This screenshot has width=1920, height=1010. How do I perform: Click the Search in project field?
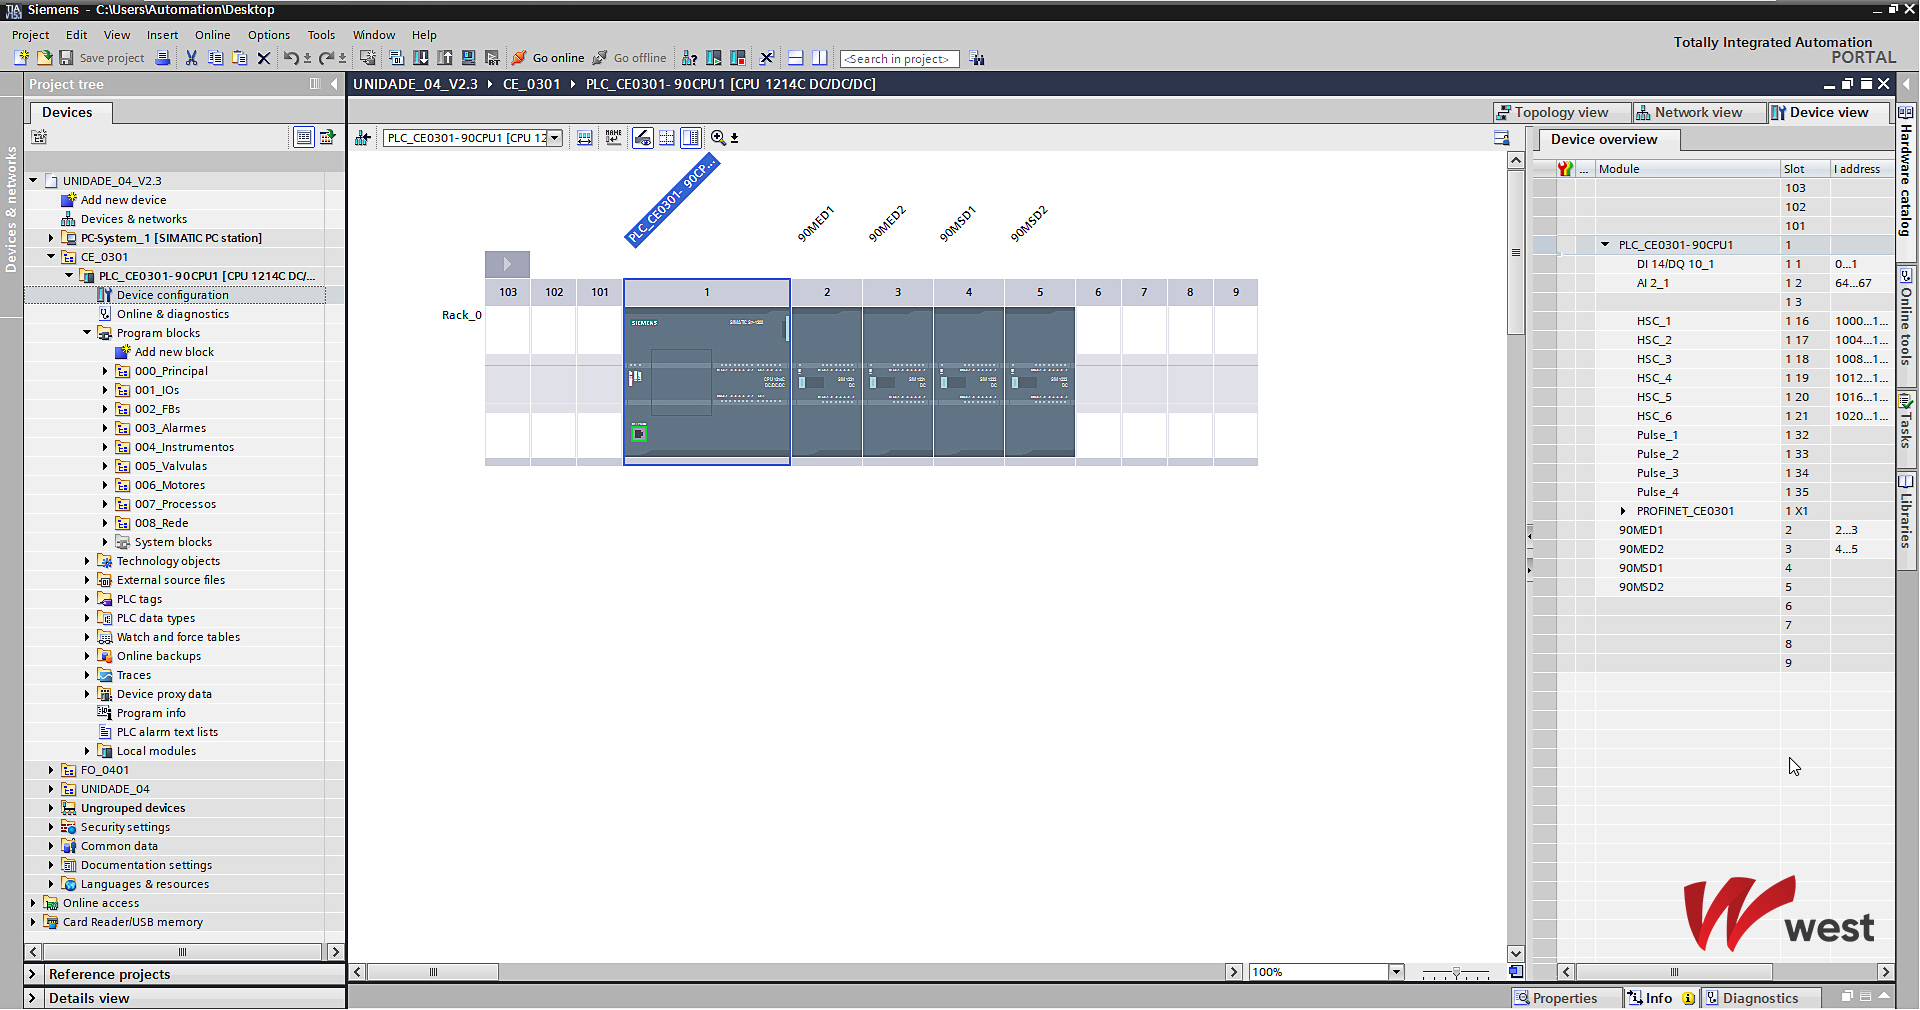pos(898,59)
